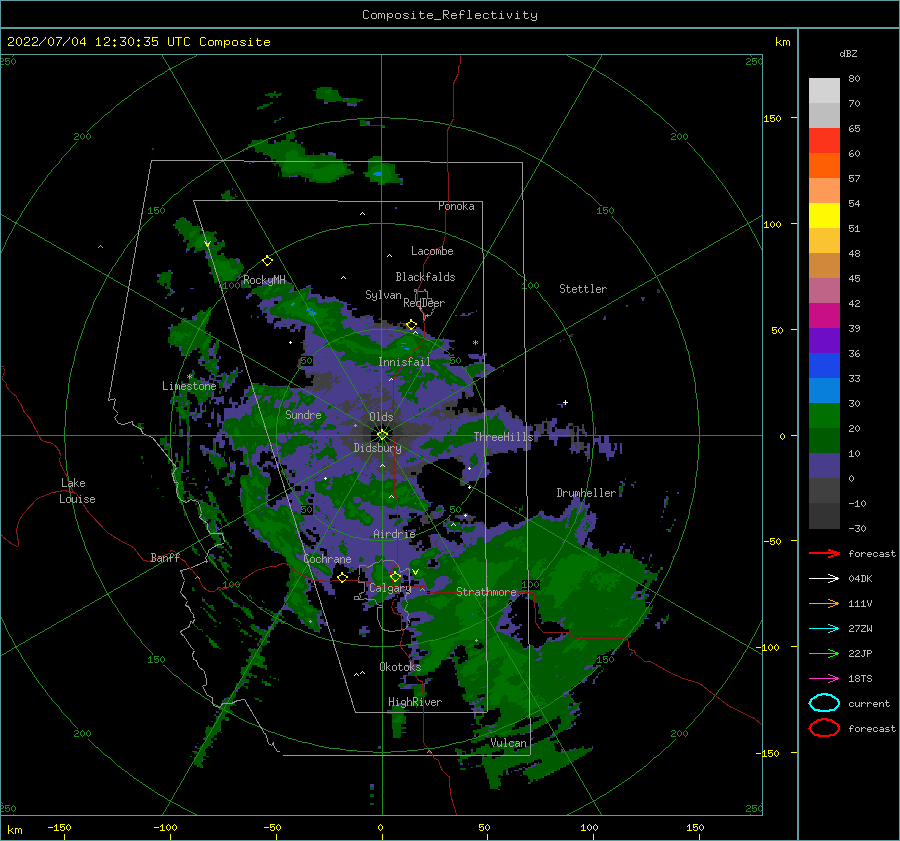Click the ThreeHills label

(x=503, y=437)
